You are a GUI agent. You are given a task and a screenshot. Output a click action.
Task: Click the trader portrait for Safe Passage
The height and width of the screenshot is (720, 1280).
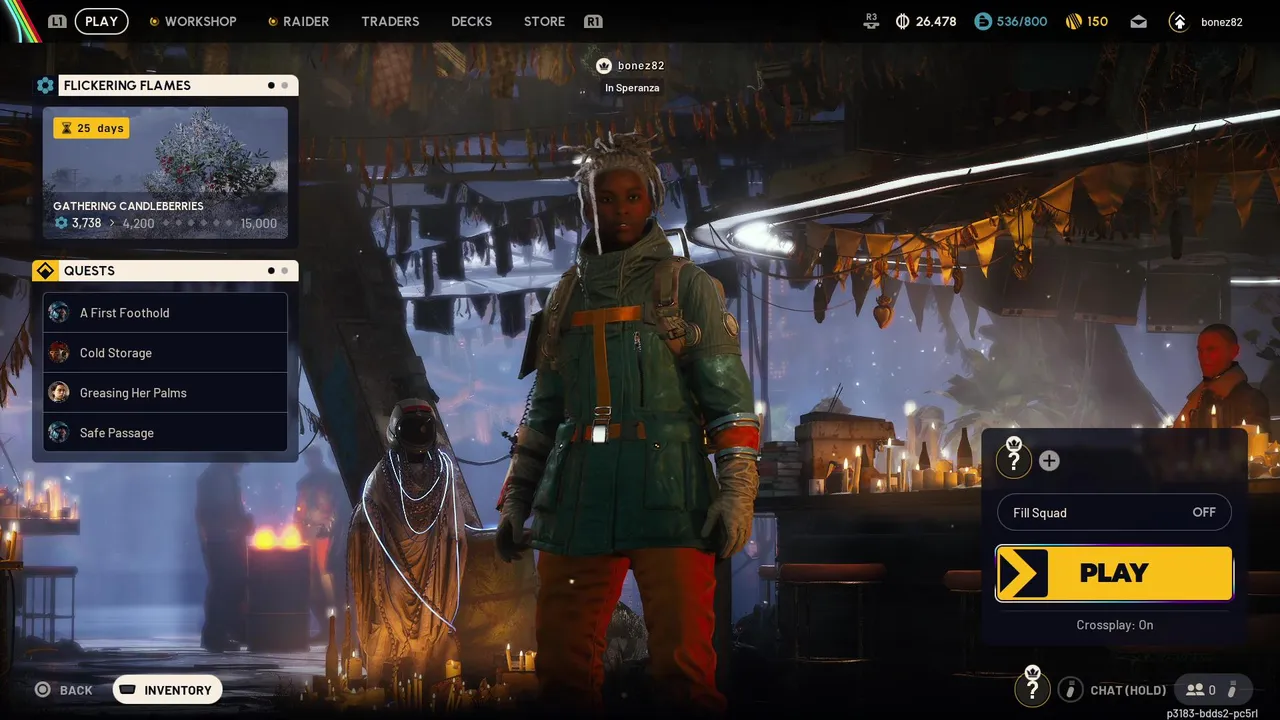(x=59, y=432)
